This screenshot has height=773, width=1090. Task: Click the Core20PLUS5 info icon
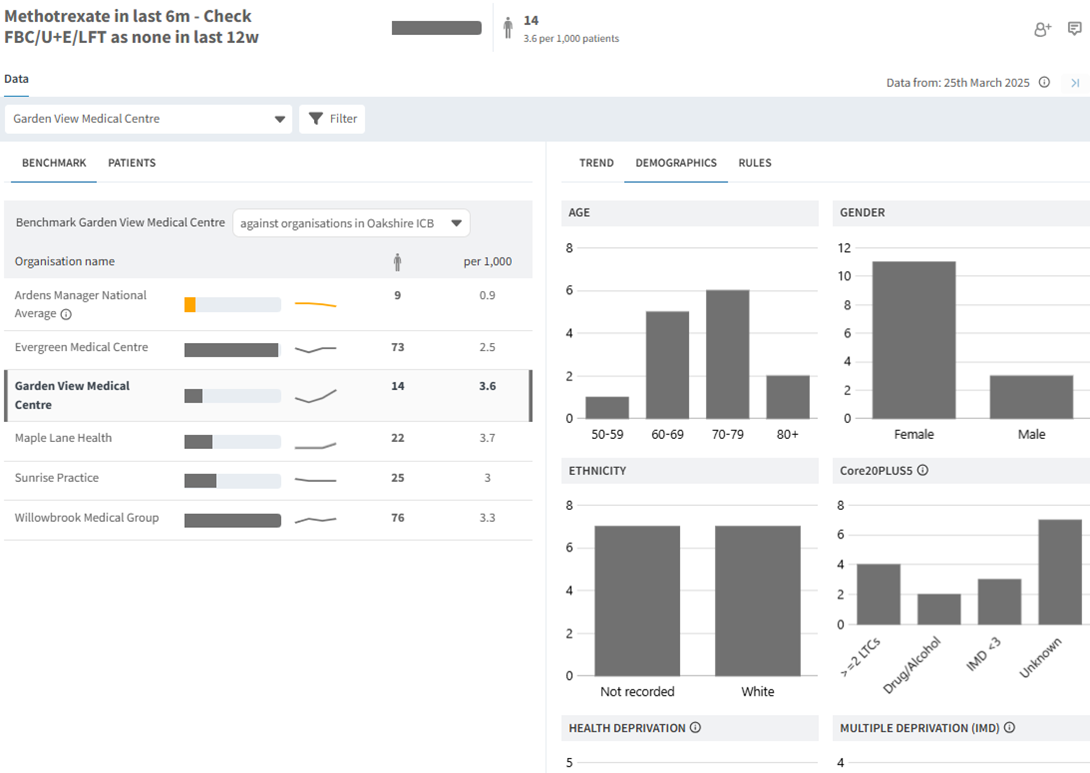(922, 470)
